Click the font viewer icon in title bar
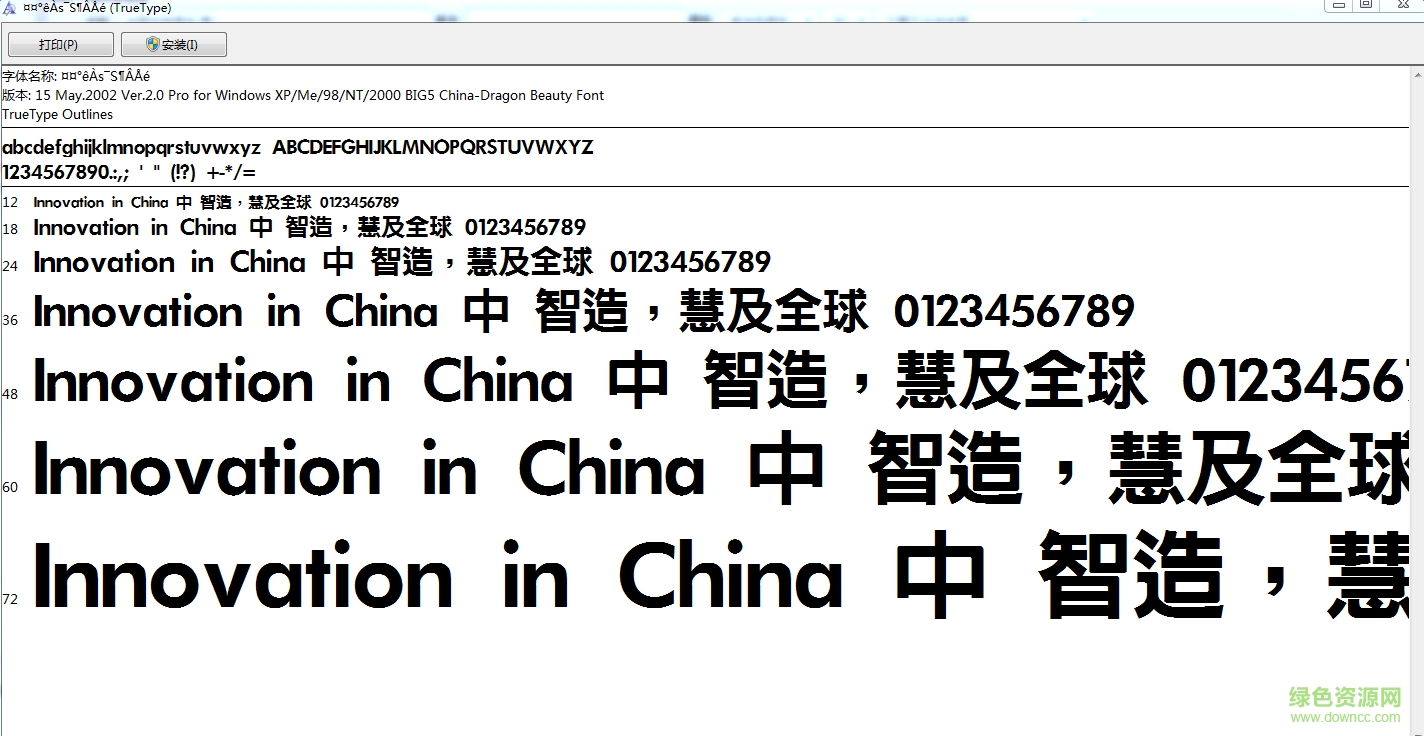This screenshot has height=736, width=1424. pos(8,7)
